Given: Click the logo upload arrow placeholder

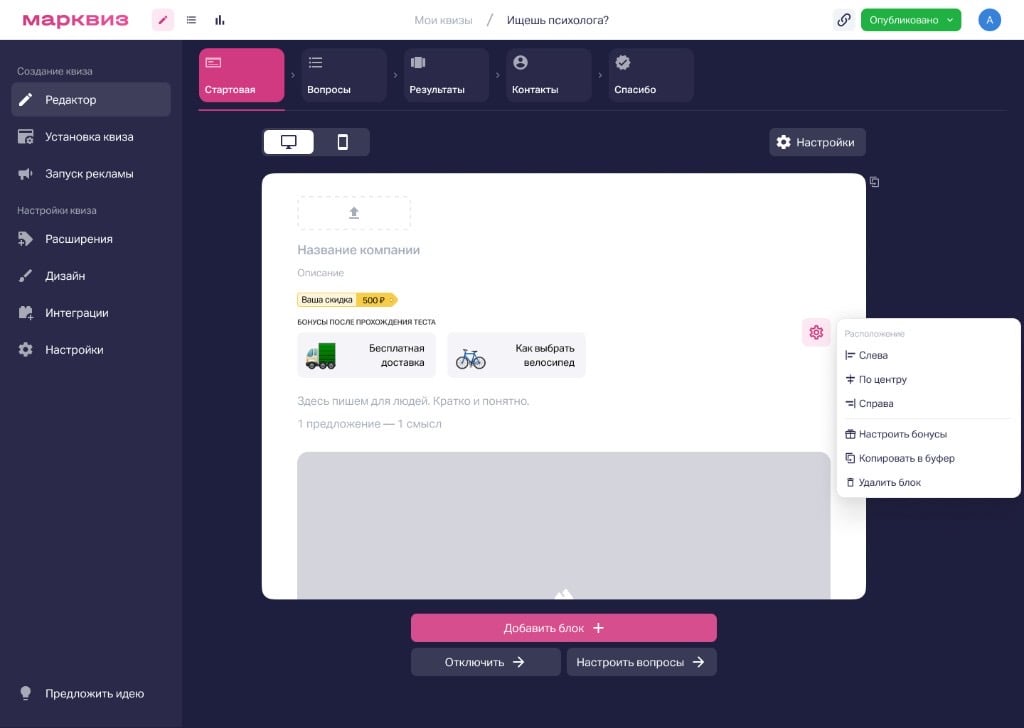Looking at the screenshot, I should [x=354, y=213].
